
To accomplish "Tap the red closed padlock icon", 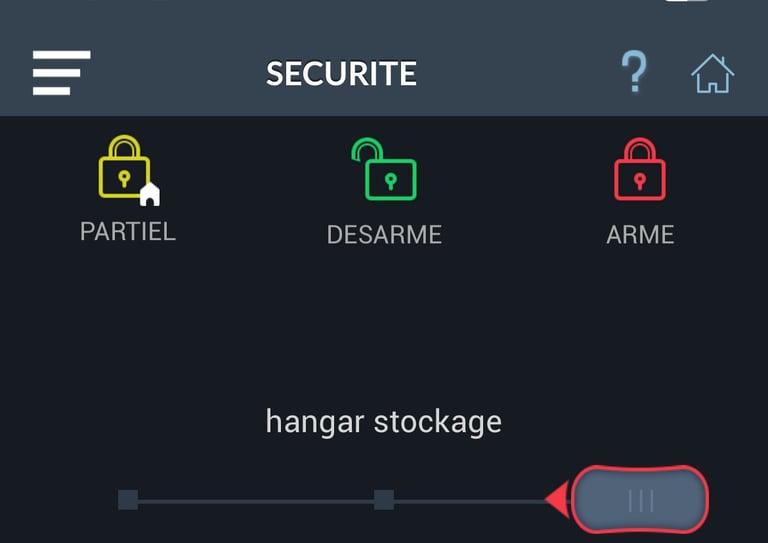I will (640, 170).
